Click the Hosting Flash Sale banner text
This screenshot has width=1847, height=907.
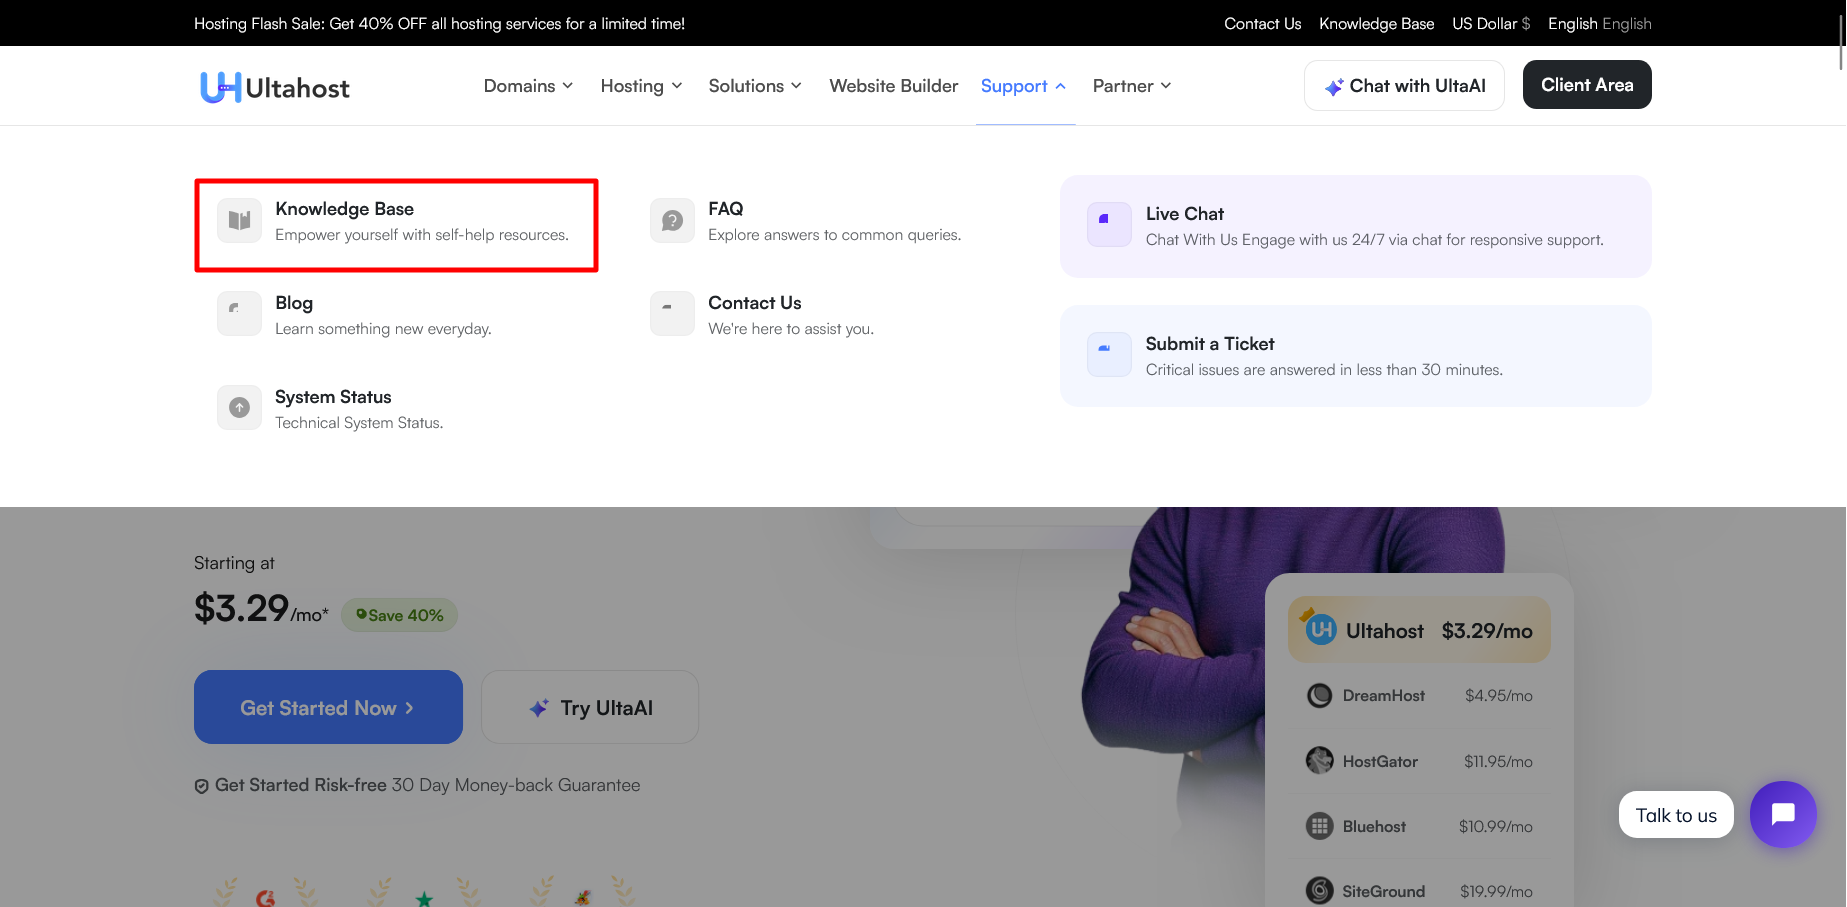439,23
